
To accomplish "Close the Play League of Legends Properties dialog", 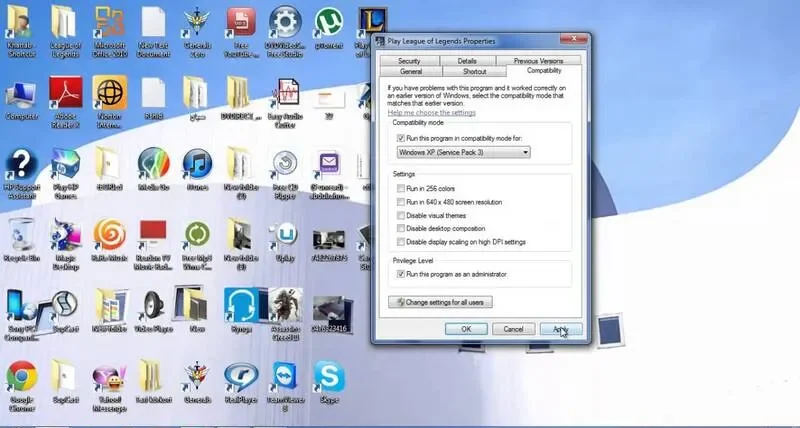I will (573, 39).
